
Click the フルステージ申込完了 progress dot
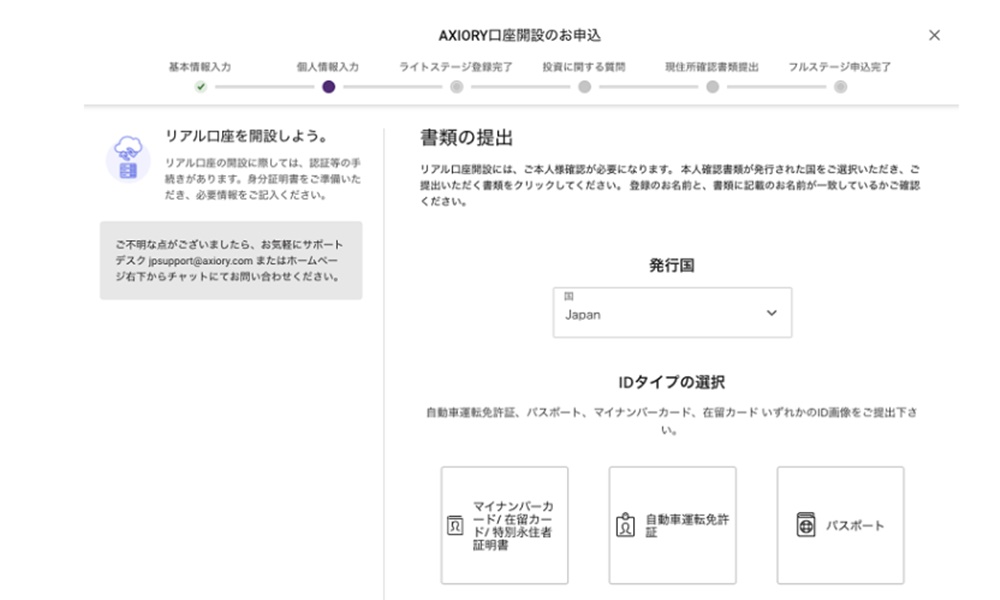coord(840,88)
